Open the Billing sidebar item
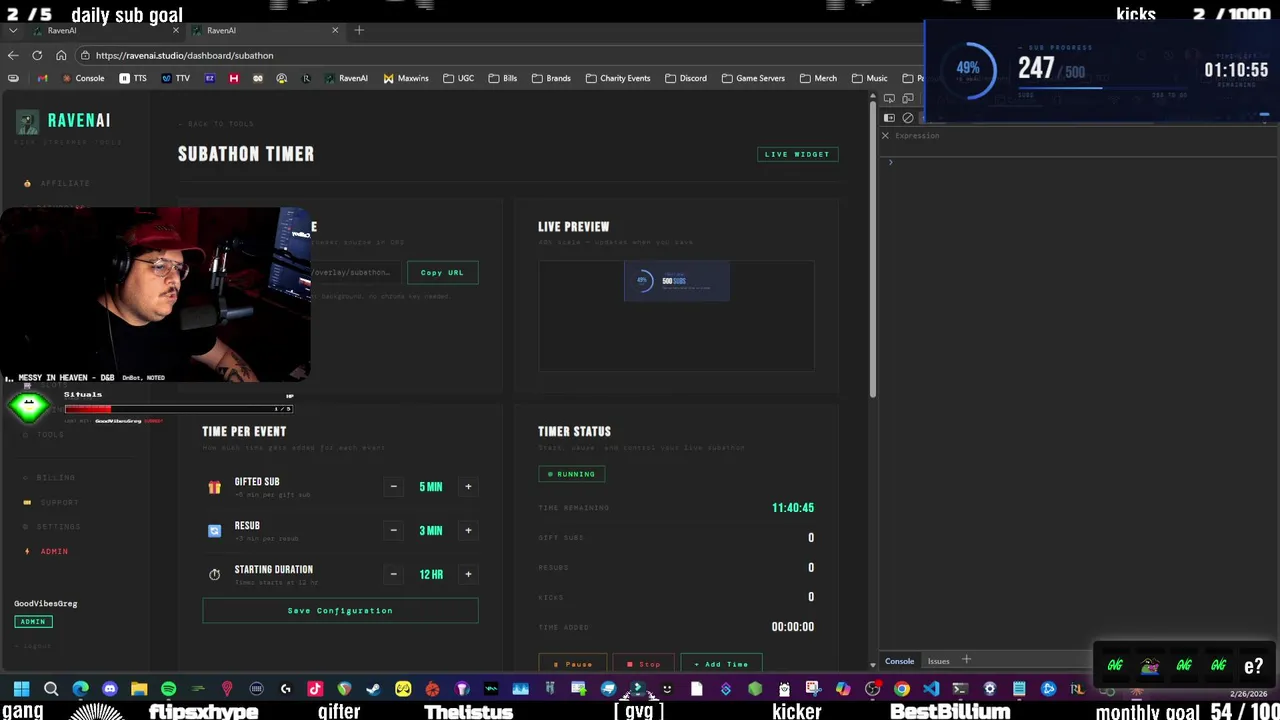Screen dimensions: 1280x720 pyautogui.click(x=50, y=478)
